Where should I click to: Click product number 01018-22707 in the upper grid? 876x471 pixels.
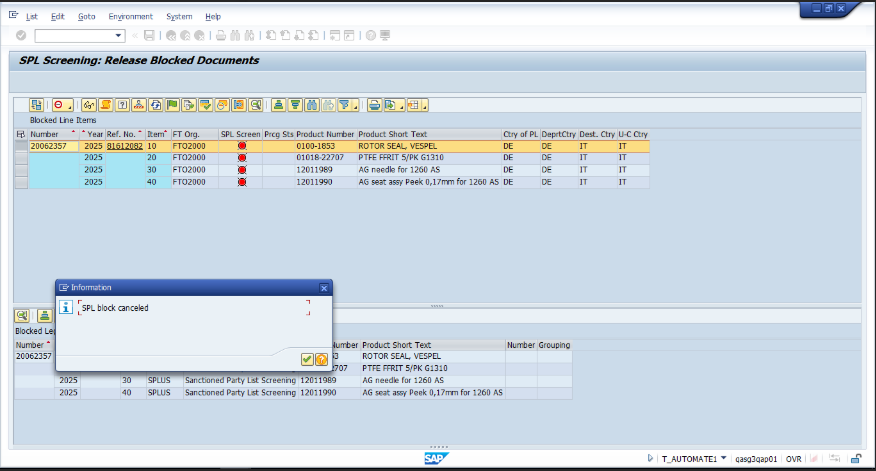coord(320,158)
